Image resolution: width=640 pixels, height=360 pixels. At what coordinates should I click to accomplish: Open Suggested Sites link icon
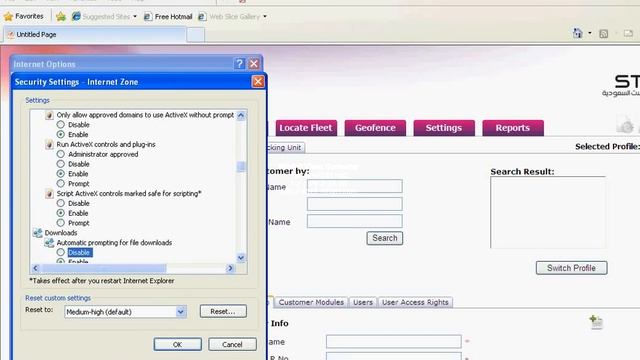coord(76,16)
